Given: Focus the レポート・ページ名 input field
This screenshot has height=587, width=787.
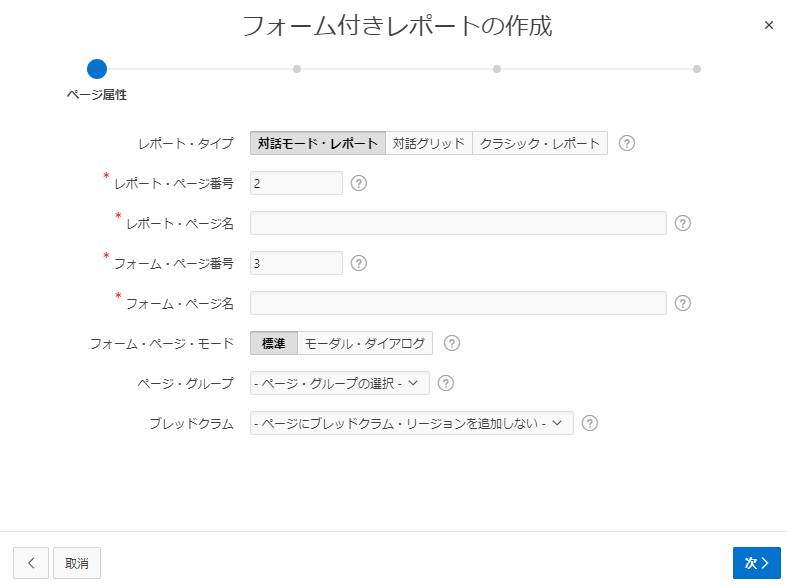Looking at the screenshot, I should coord(458,223).
